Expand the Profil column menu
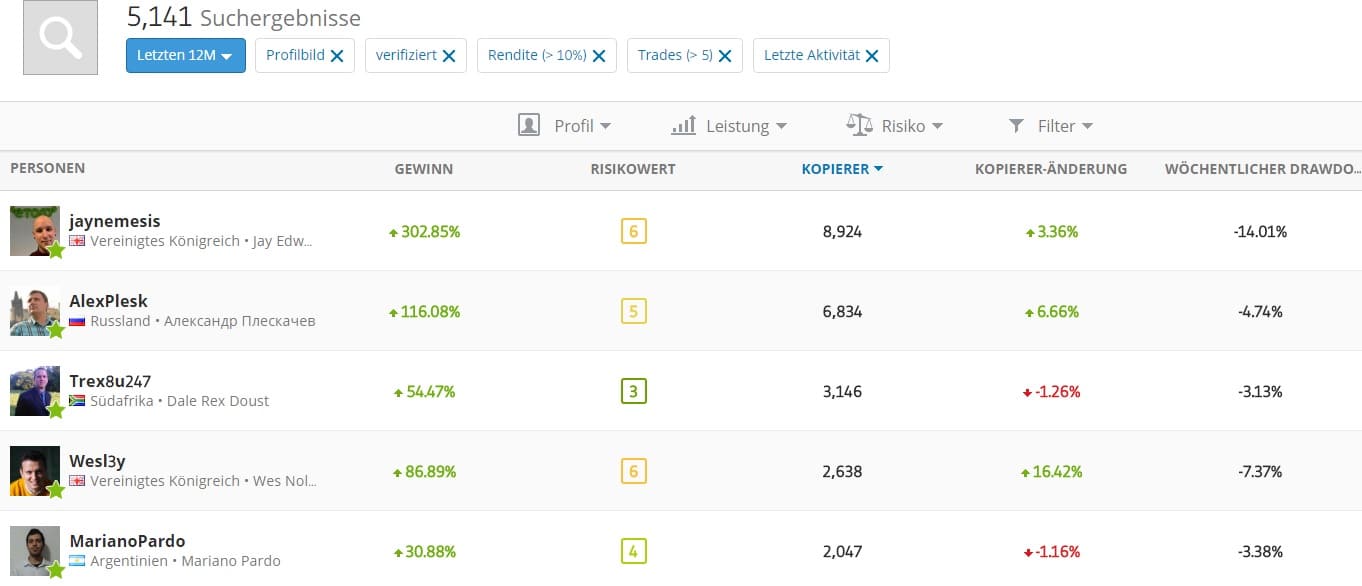 pos(565,126)
